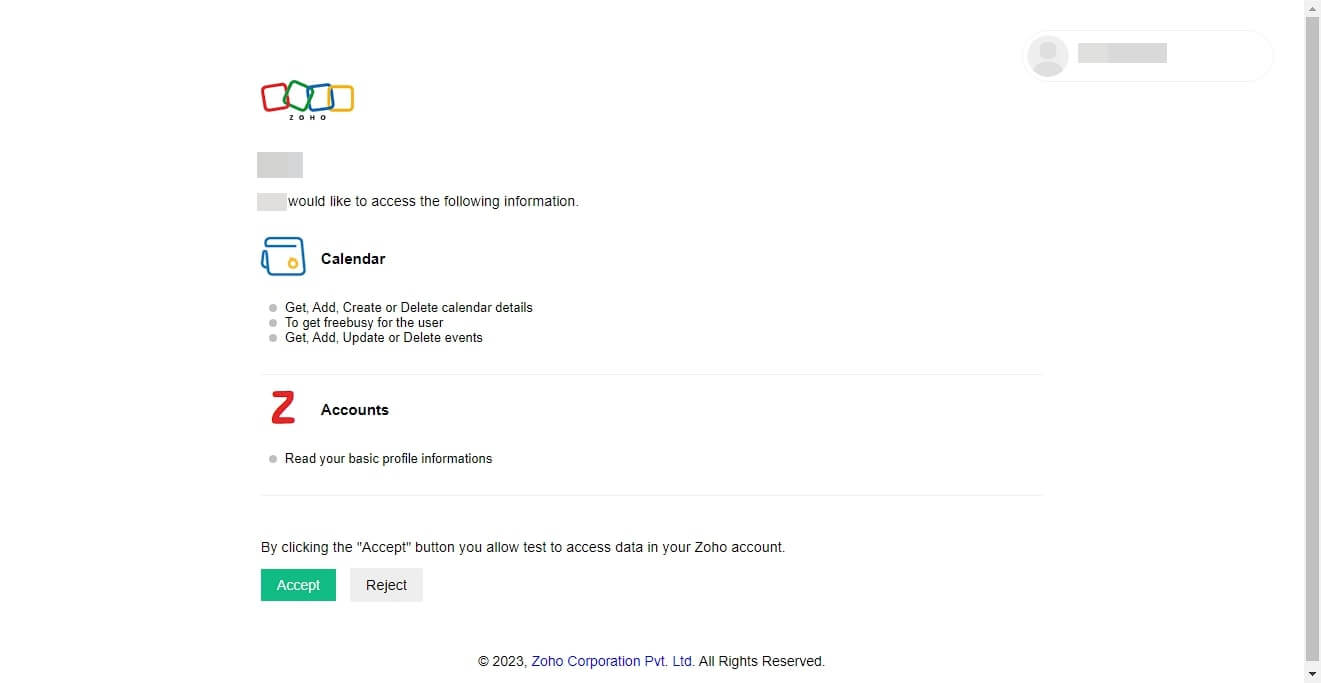This screenshot has height=683, width=1321.
Task: Click the Reject button
Action: pyautogui.click(x=386, y=585)
